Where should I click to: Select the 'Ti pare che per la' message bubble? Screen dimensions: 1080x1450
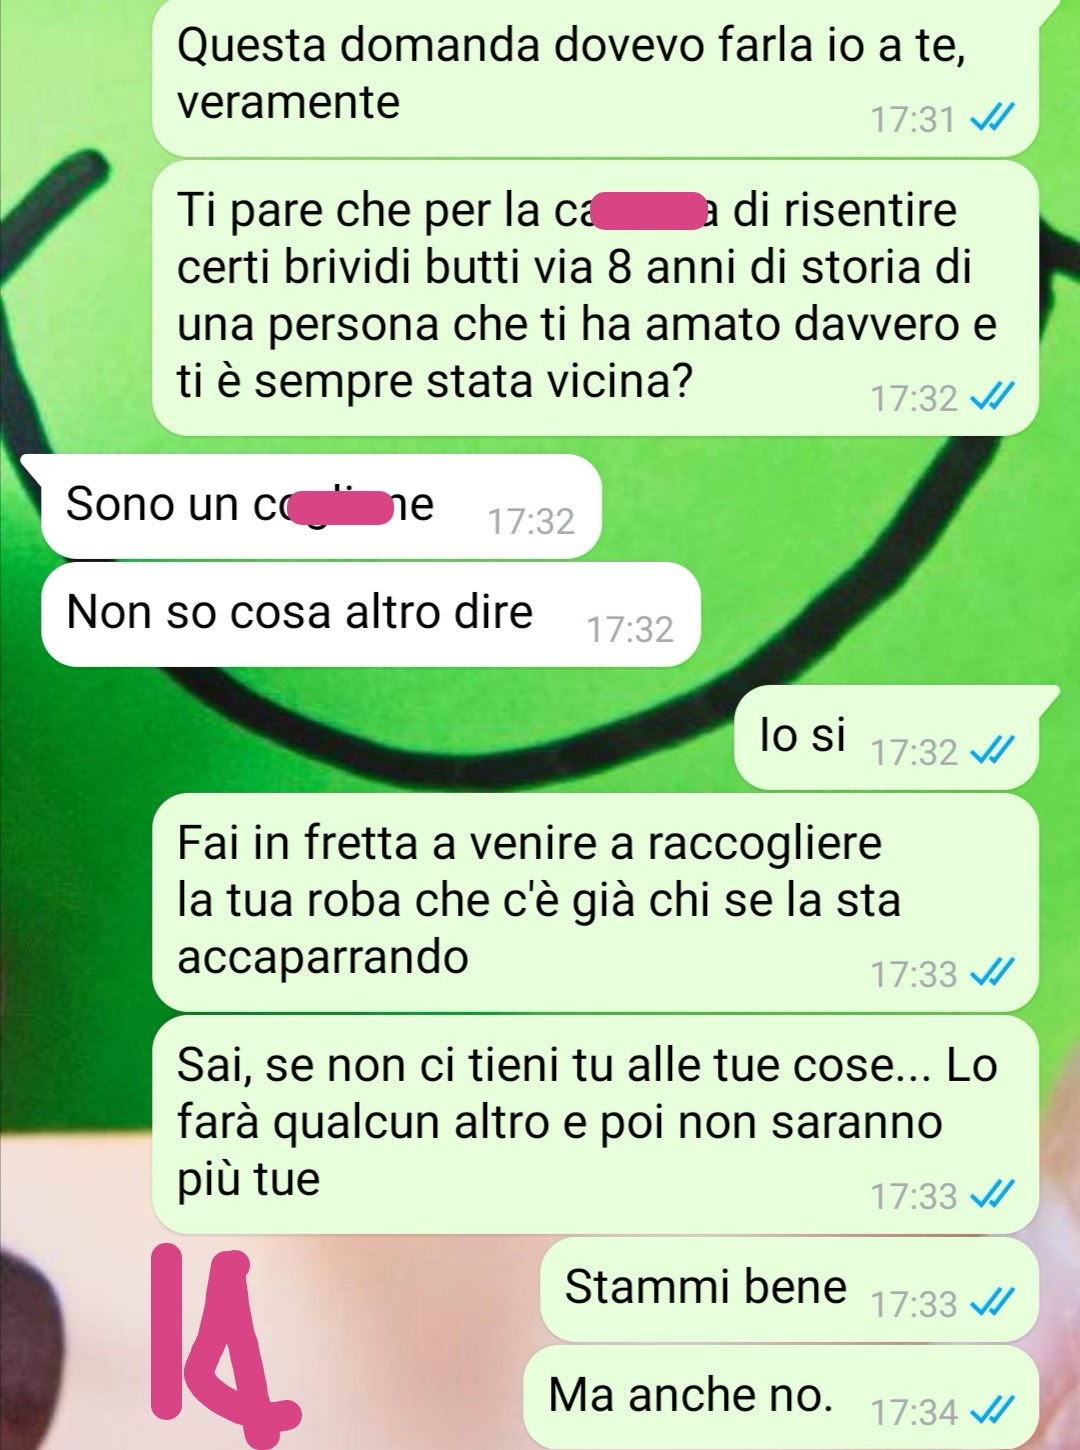(595, 298)
